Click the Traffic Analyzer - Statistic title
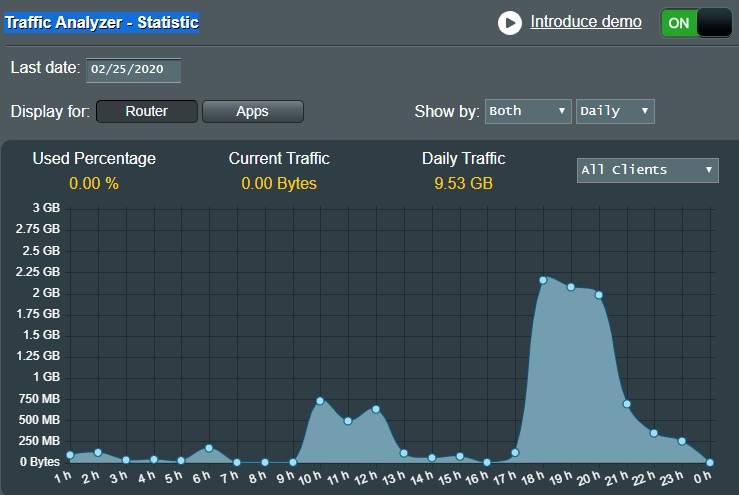Screen dimensions: 739x495 102,22
